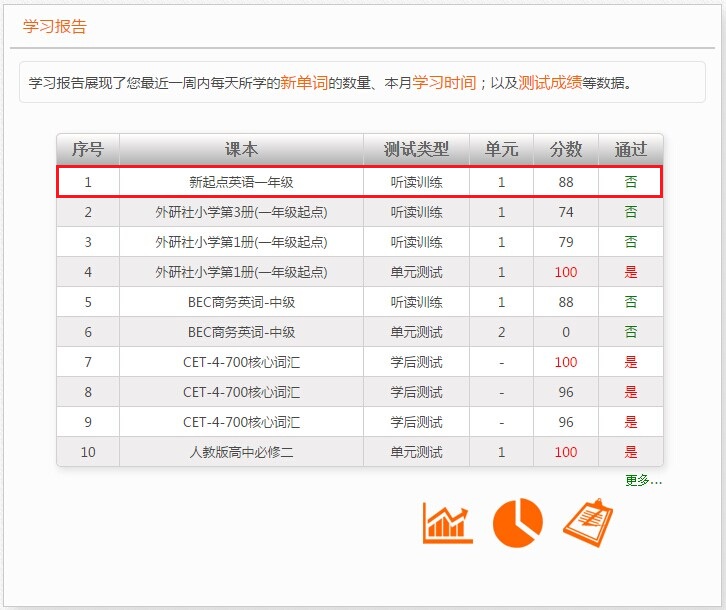The width and height of the screenshot is (726, 610).
Task: Click 学后测试 test type in row 9
Action: pyautogui.click(x=416, y=422)
